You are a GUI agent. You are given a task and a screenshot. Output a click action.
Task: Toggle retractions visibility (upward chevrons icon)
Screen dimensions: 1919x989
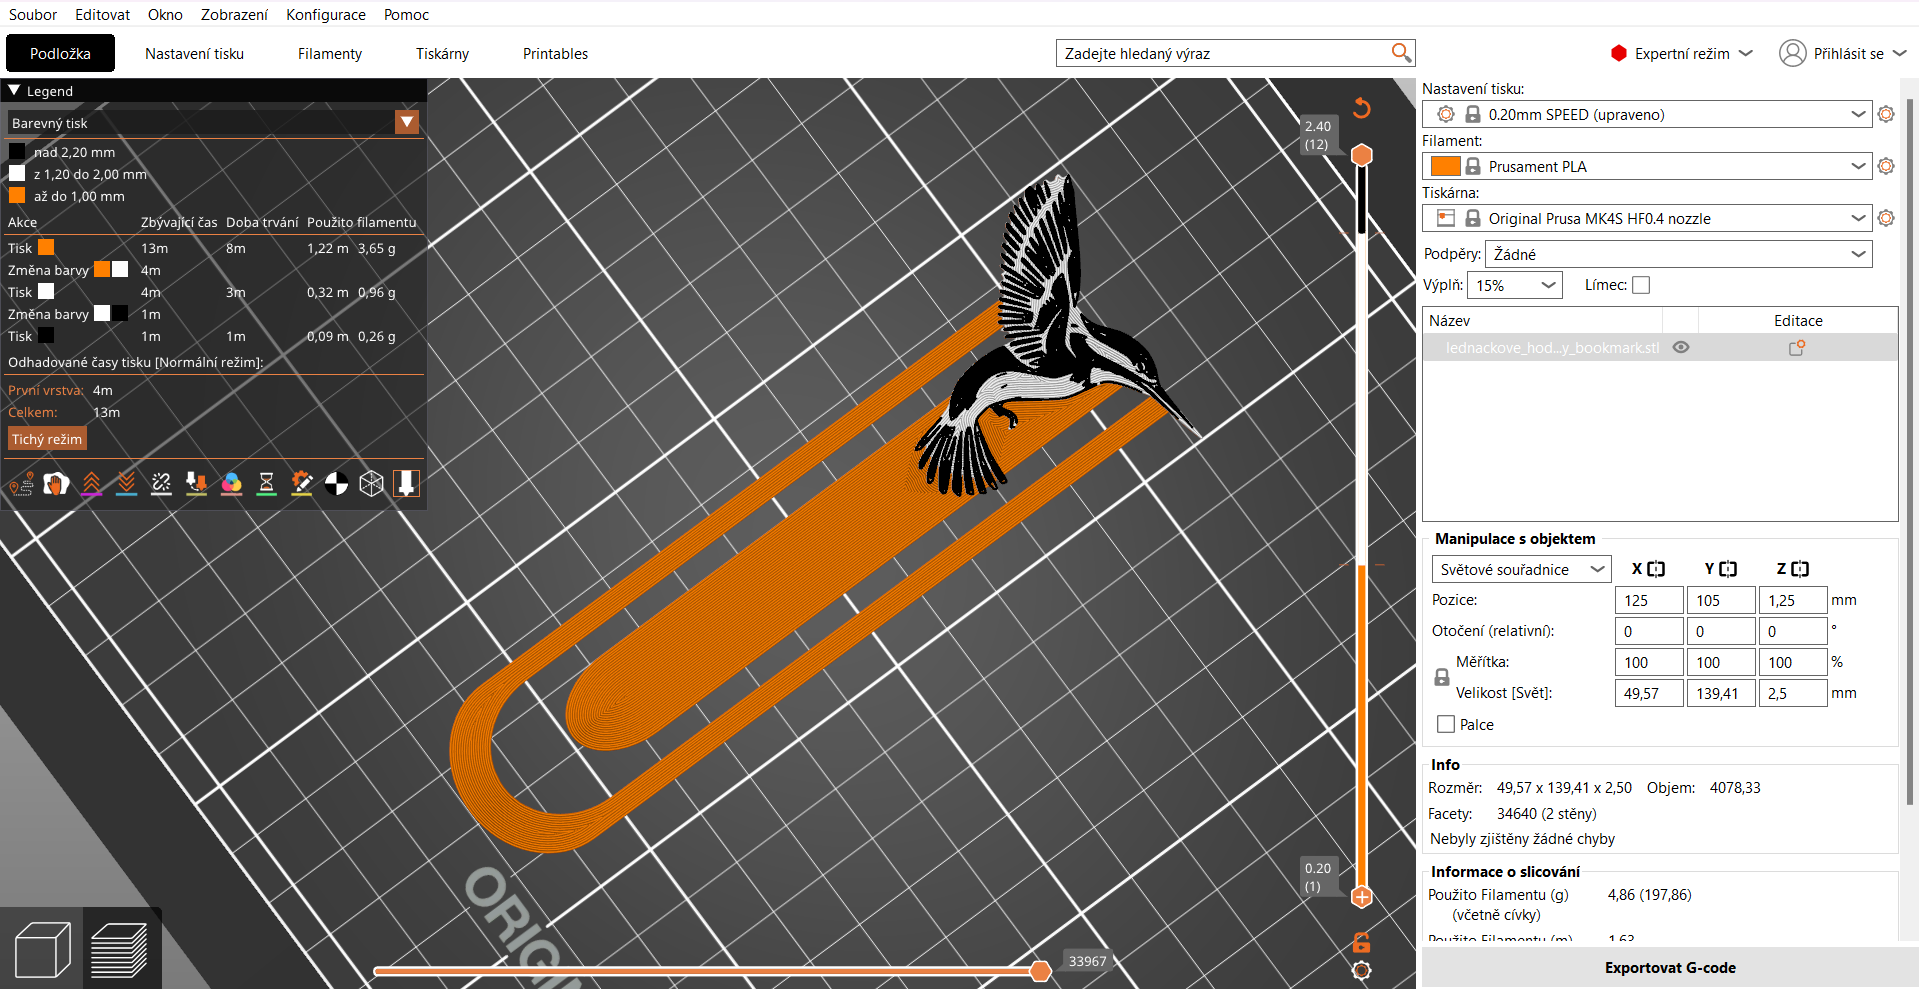91,484
